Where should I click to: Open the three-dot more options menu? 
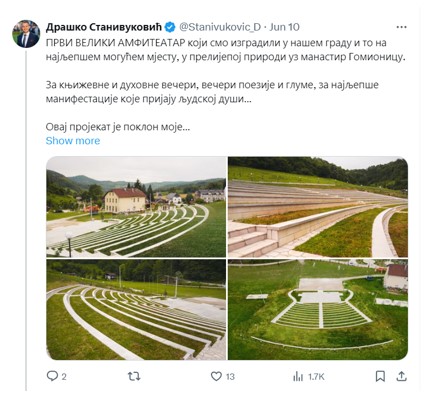[x=401, y=27]
